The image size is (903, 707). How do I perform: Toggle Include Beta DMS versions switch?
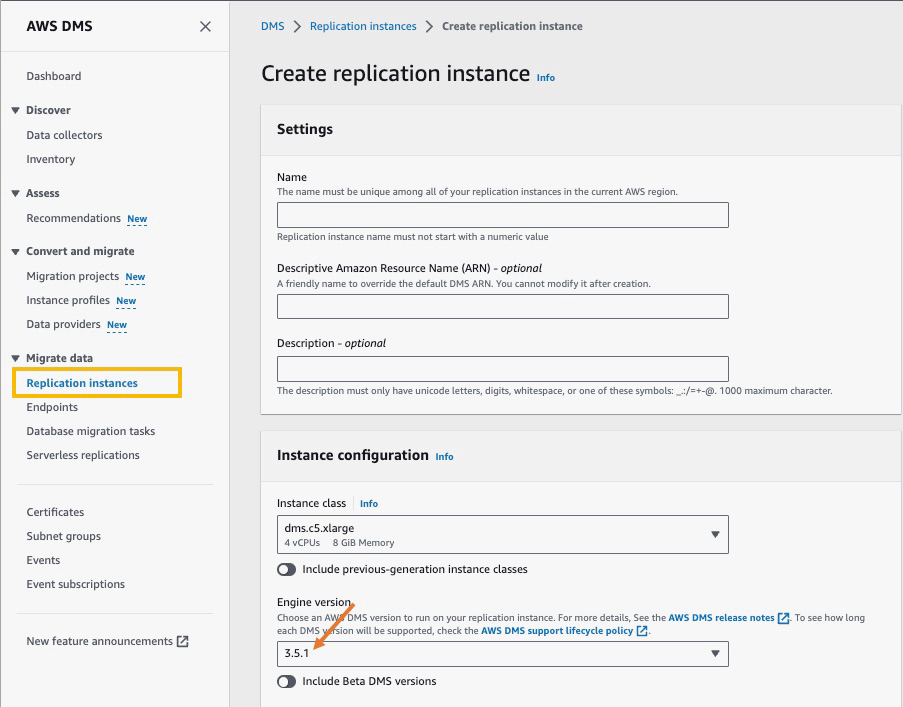click(287, 681)
